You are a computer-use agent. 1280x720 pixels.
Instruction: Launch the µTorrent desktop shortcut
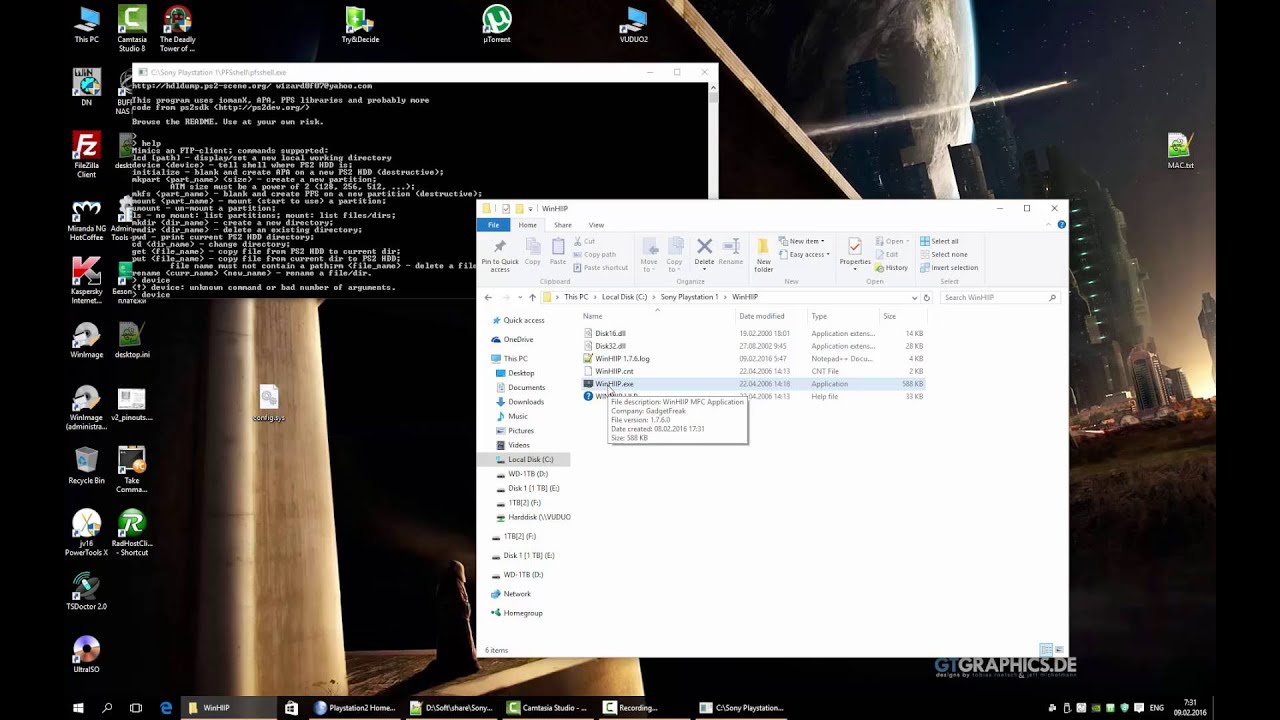(497, 25)
